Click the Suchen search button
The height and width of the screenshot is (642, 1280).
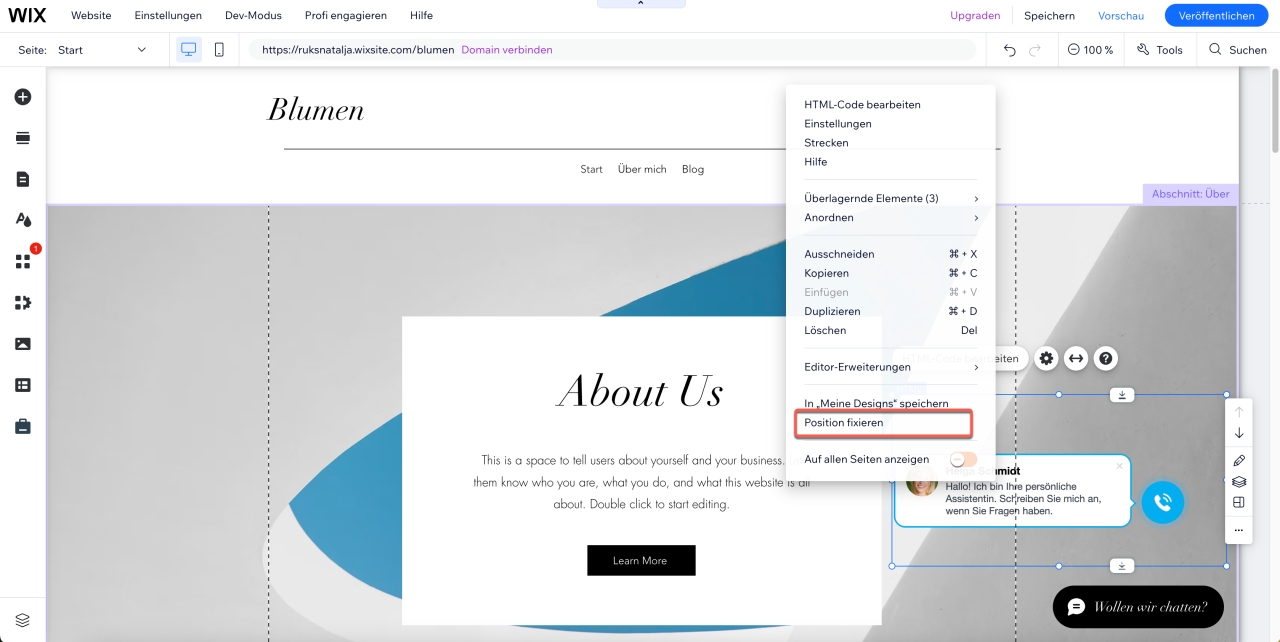pyautogui.click(x=1238, y=49)
